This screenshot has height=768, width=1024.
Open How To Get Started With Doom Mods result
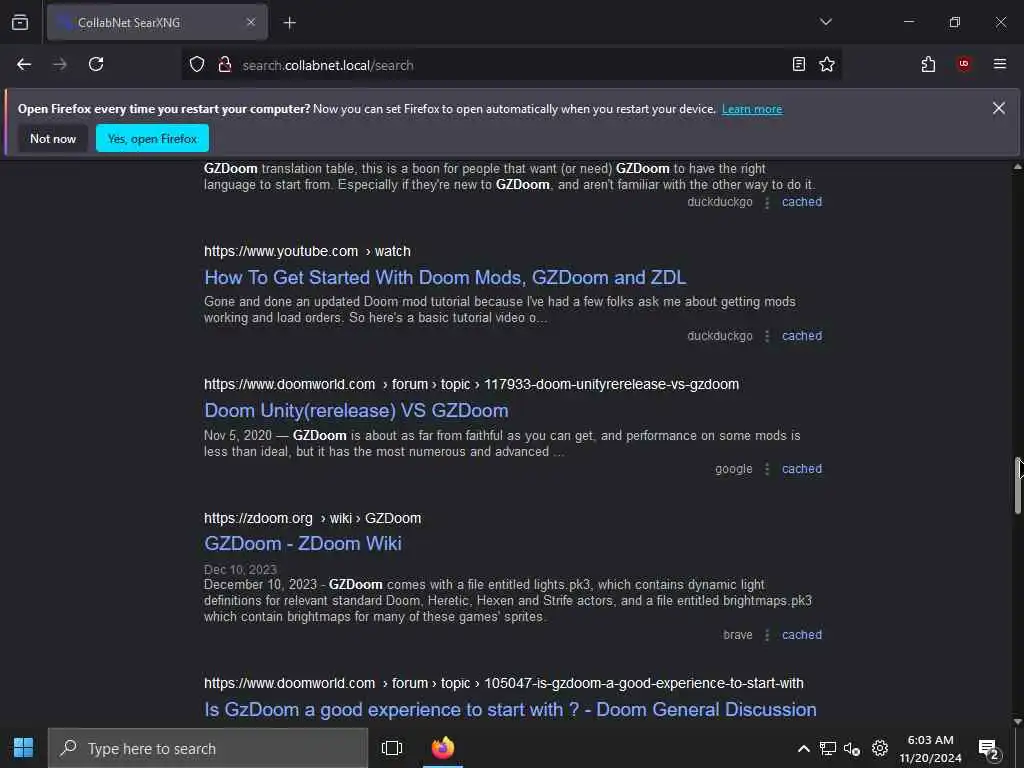tap(445, 278)
